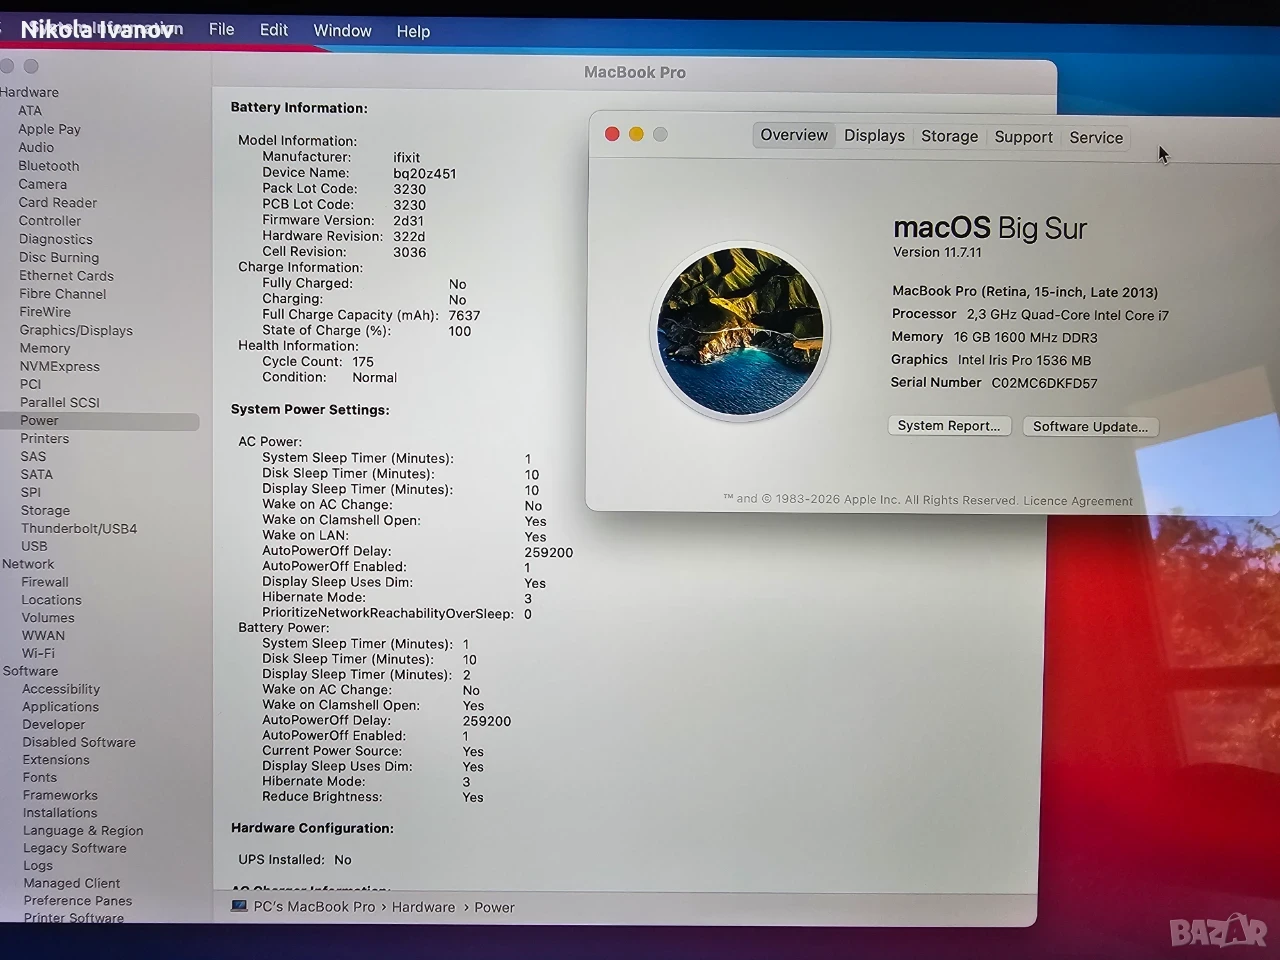
Task: Select Accessibility in the sidebar
Action: pyautogui.click(x=61, y=689)
